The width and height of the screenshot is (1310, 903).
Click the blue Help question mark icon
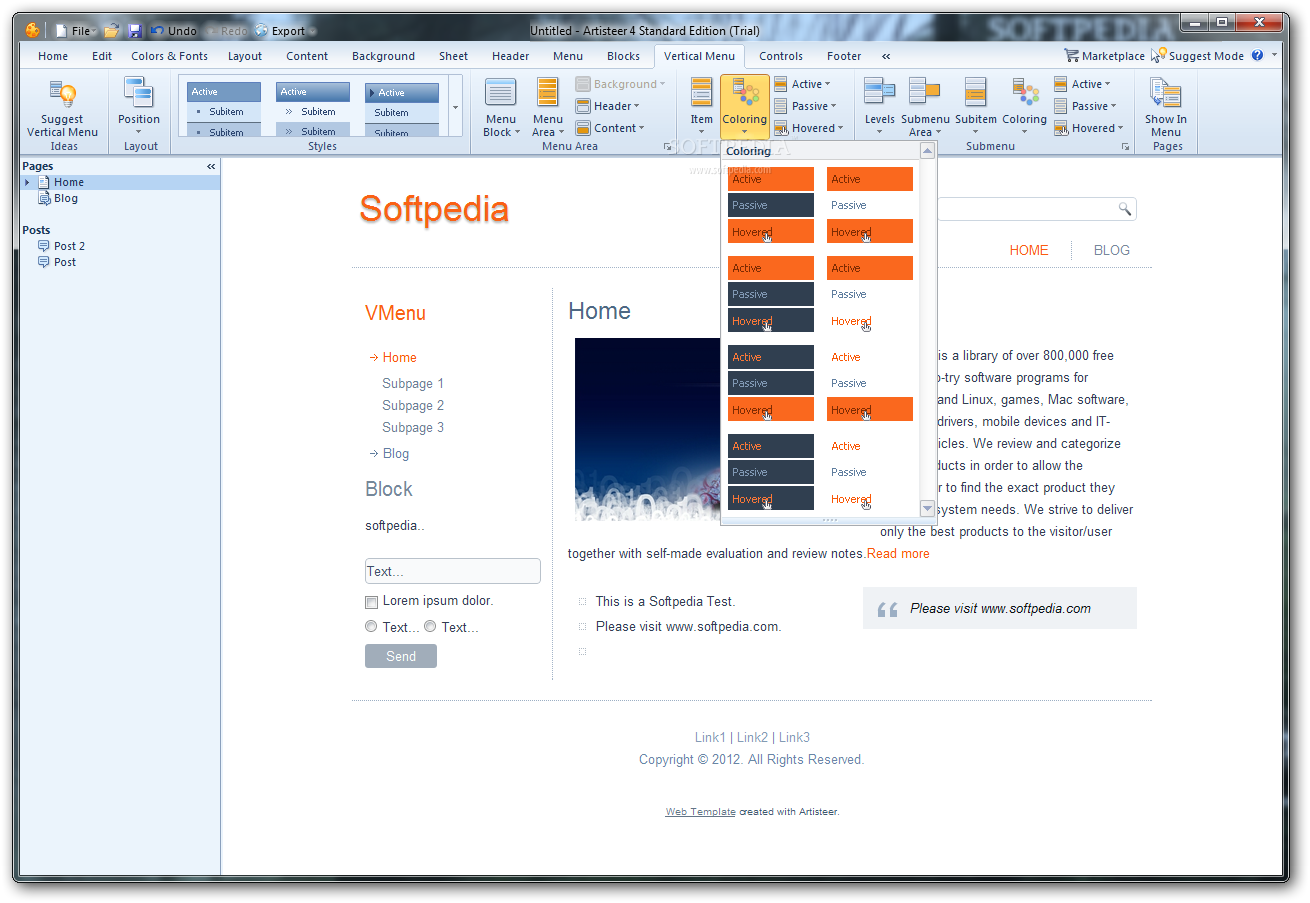pyautogui.click(x=1257, y=56)
